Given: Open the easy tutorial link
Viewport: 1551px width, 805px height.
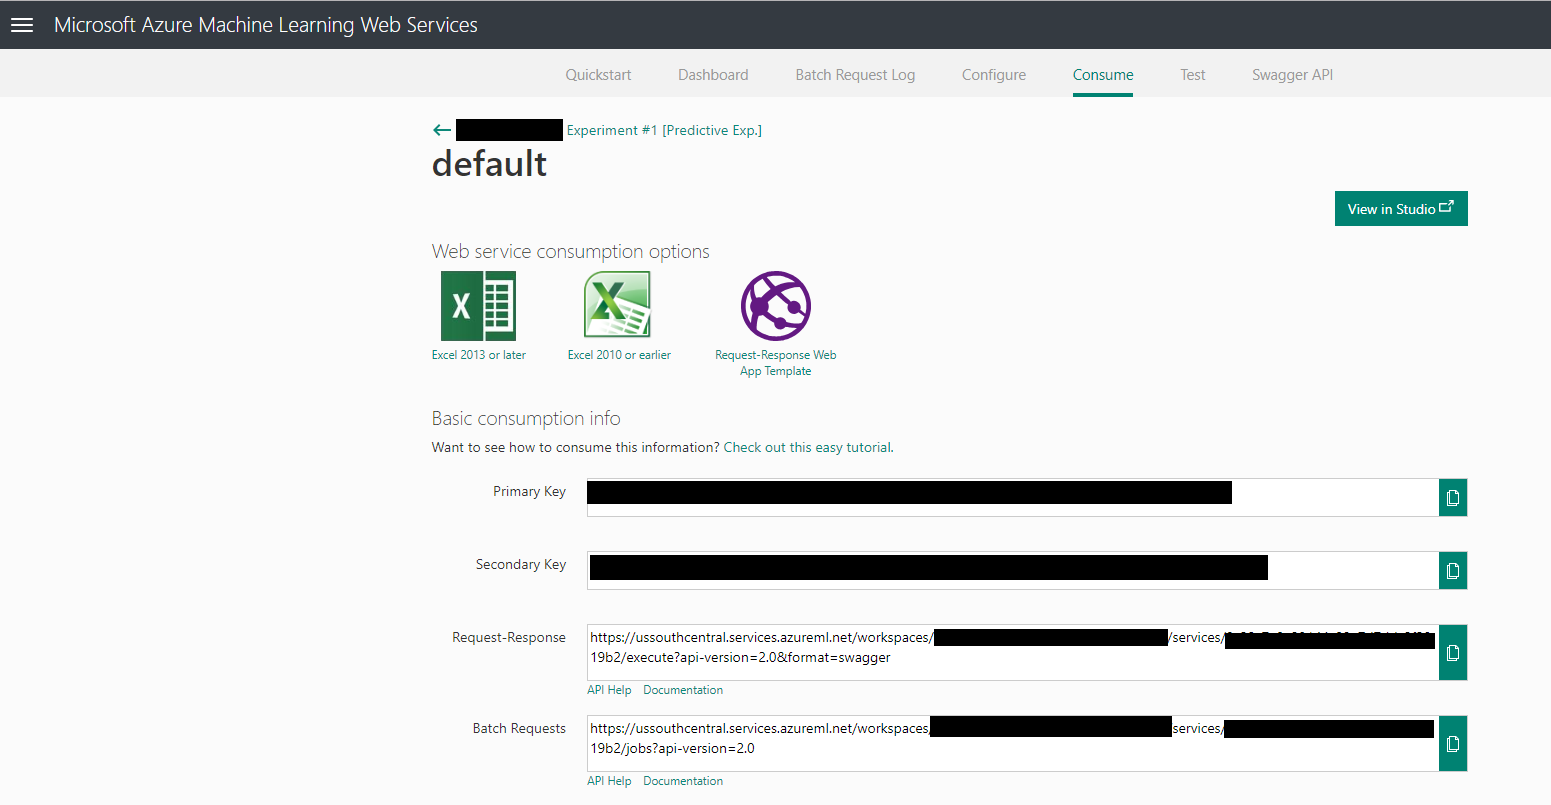Looking at the screenshot, I should [807, 447].
